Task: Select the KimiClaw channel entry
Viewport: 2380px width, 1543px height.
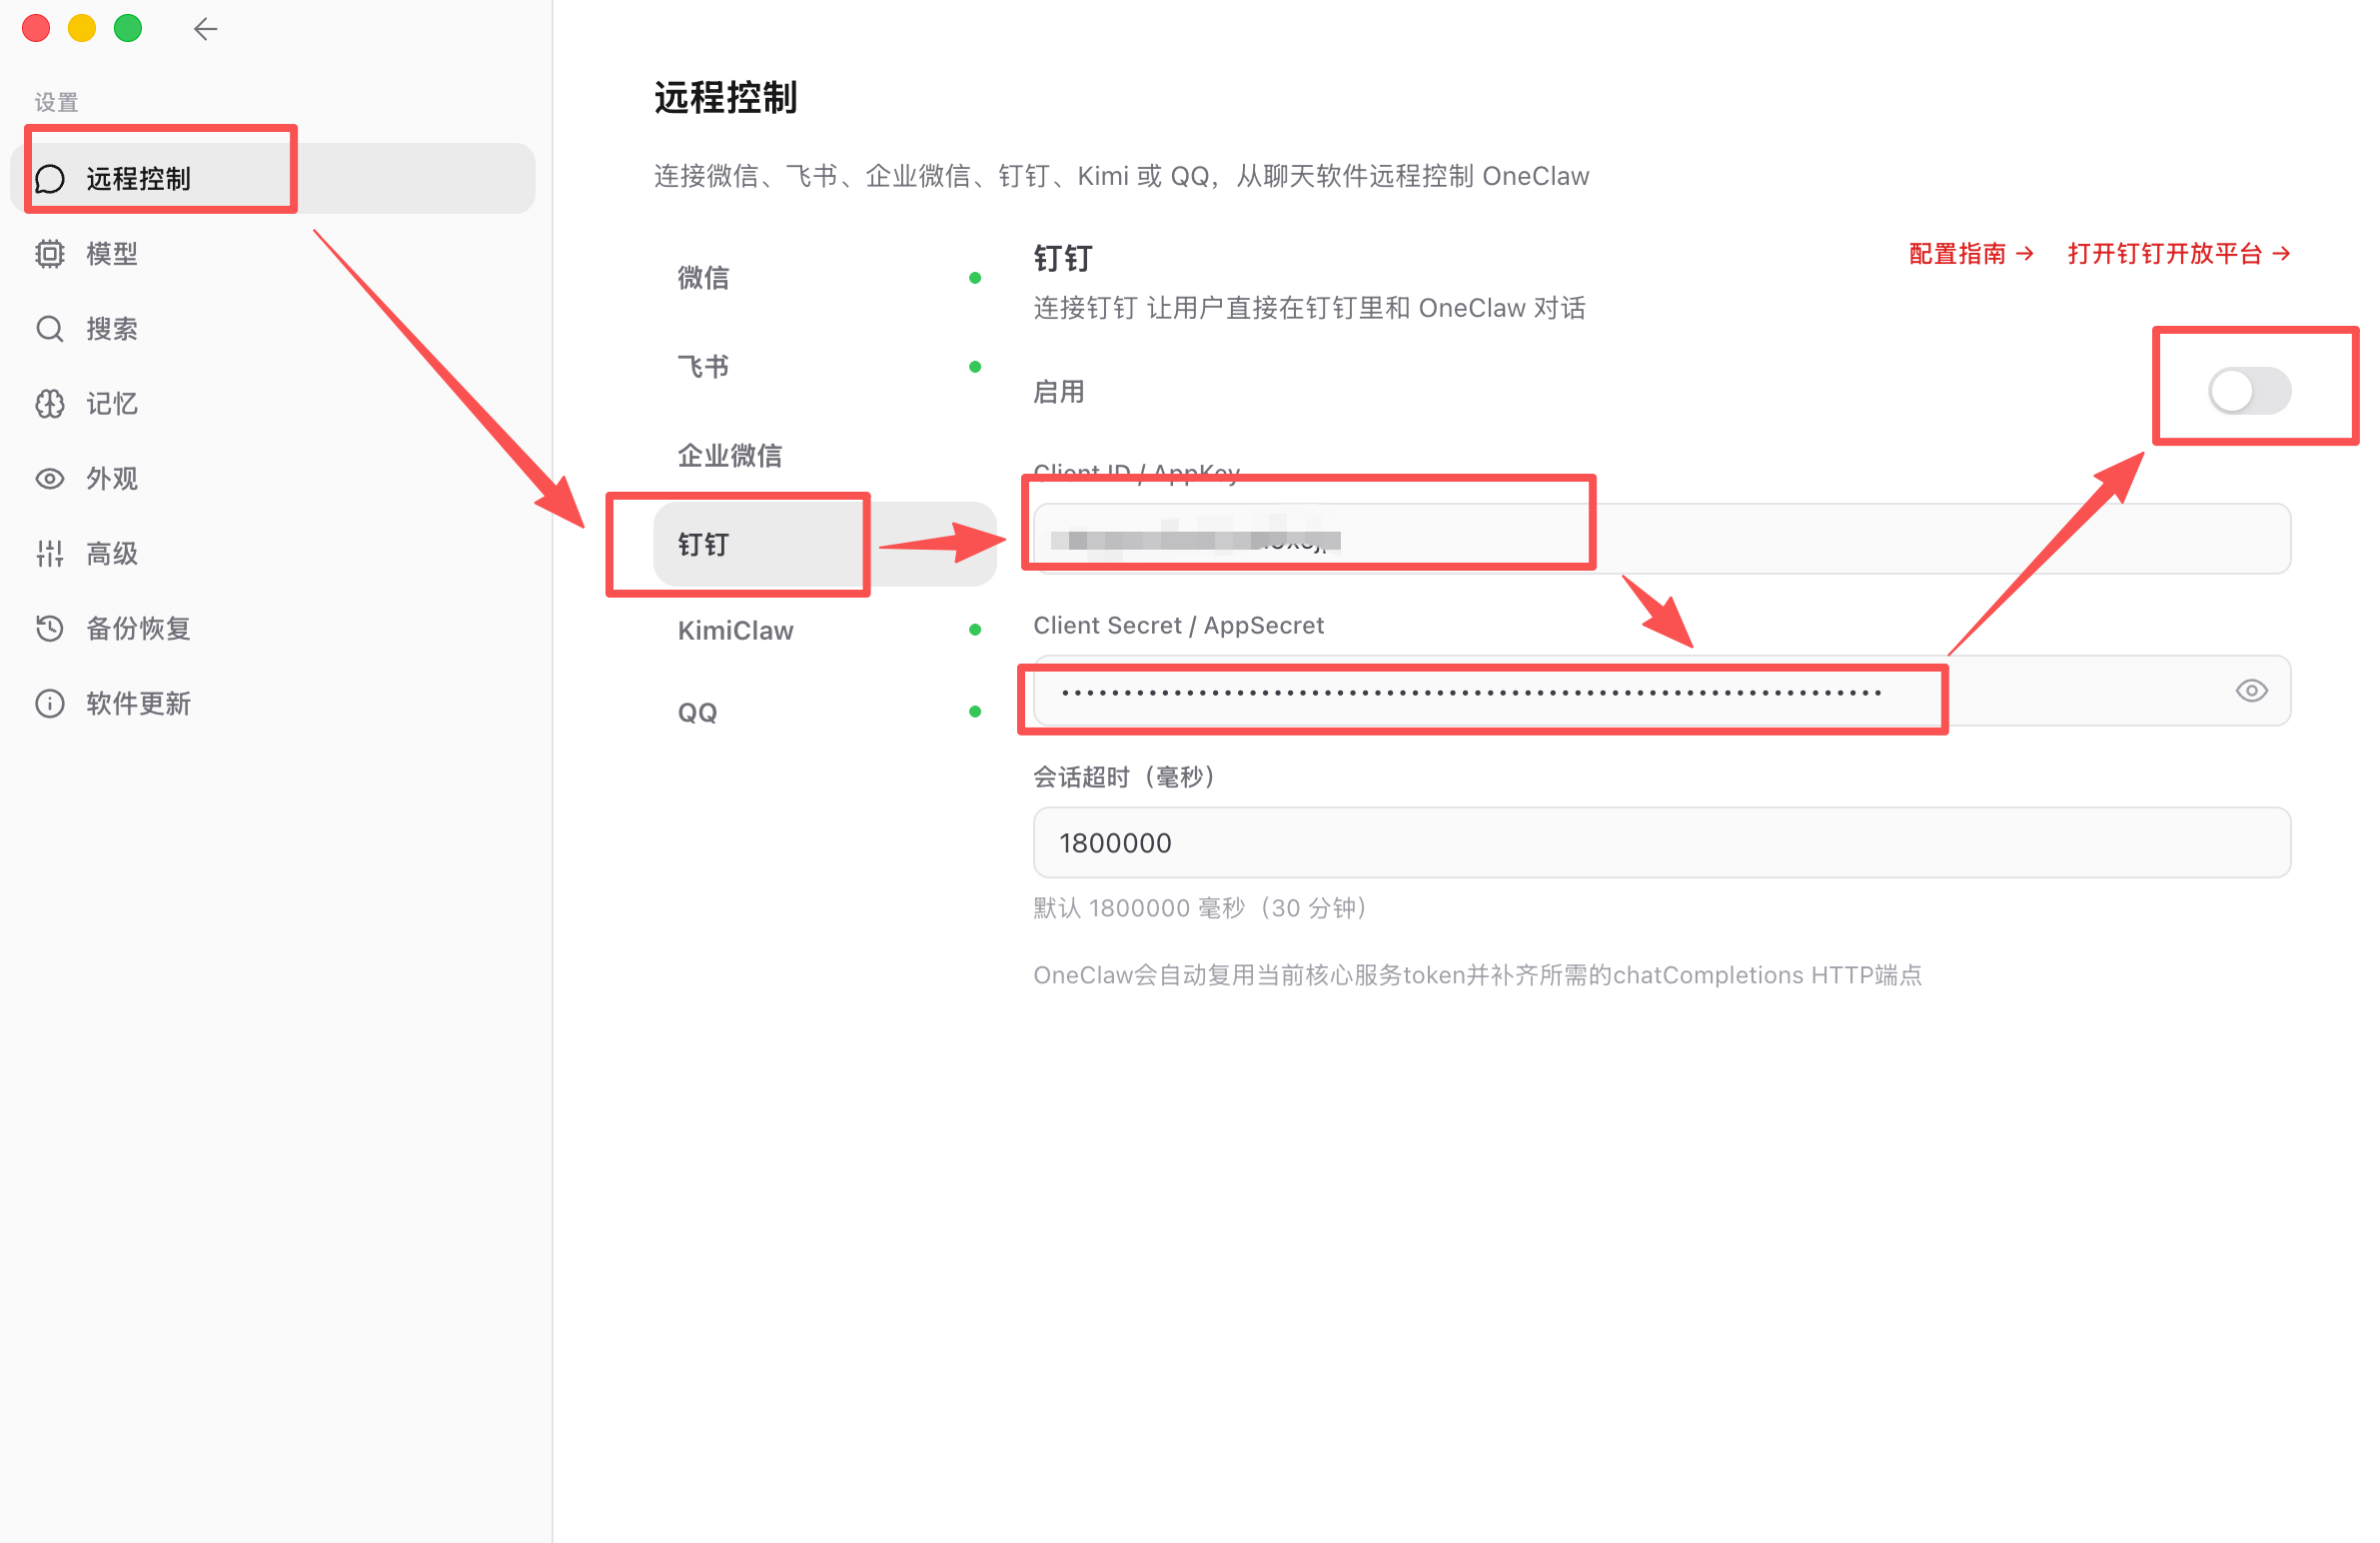Action: (x=735, y=630)
